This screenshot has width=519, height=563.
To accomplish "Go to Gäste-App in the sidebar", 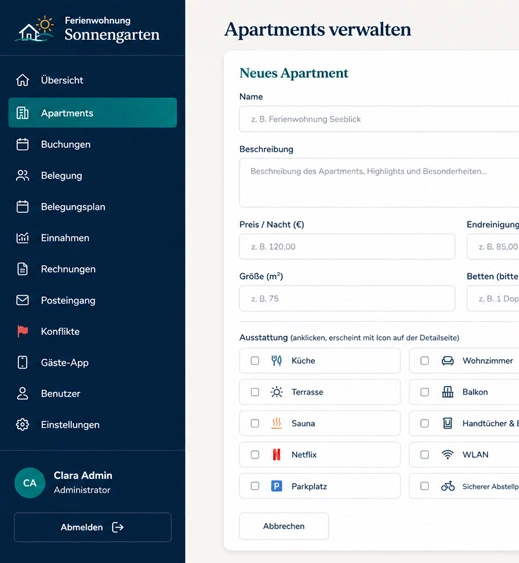I will tap(93, 362).
